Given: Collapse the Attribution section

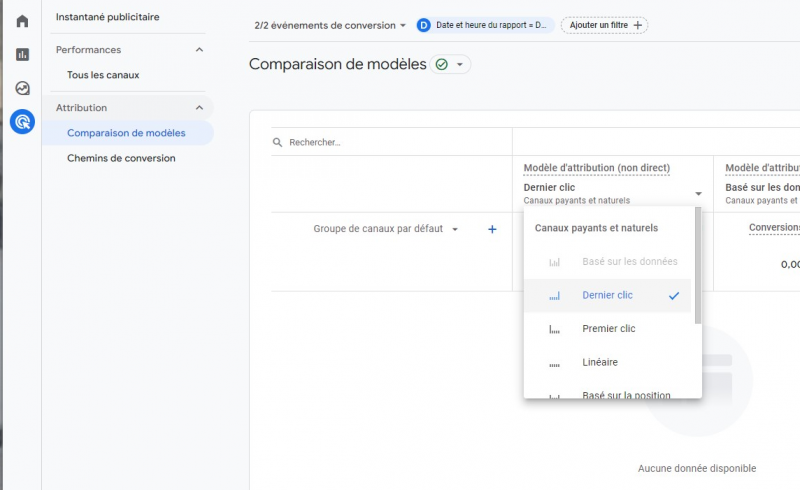Looking at the screenshot, I should click(199, 108).
